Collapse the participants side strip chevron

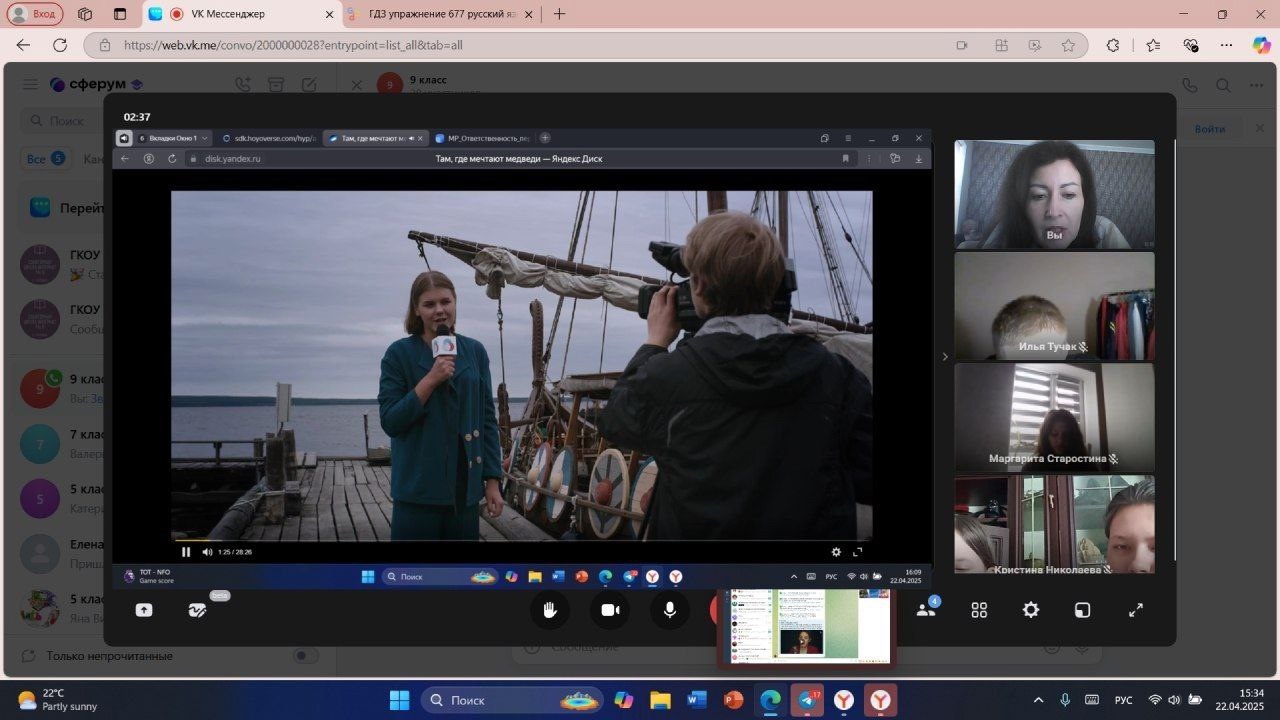945,356
